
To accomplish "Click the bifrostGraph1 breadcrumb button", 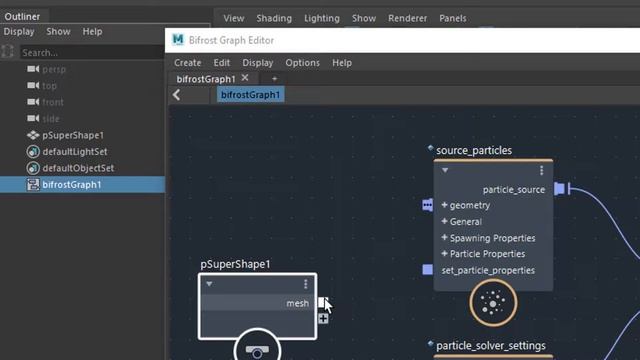I will pyautogui.click(x=251, y=95).
